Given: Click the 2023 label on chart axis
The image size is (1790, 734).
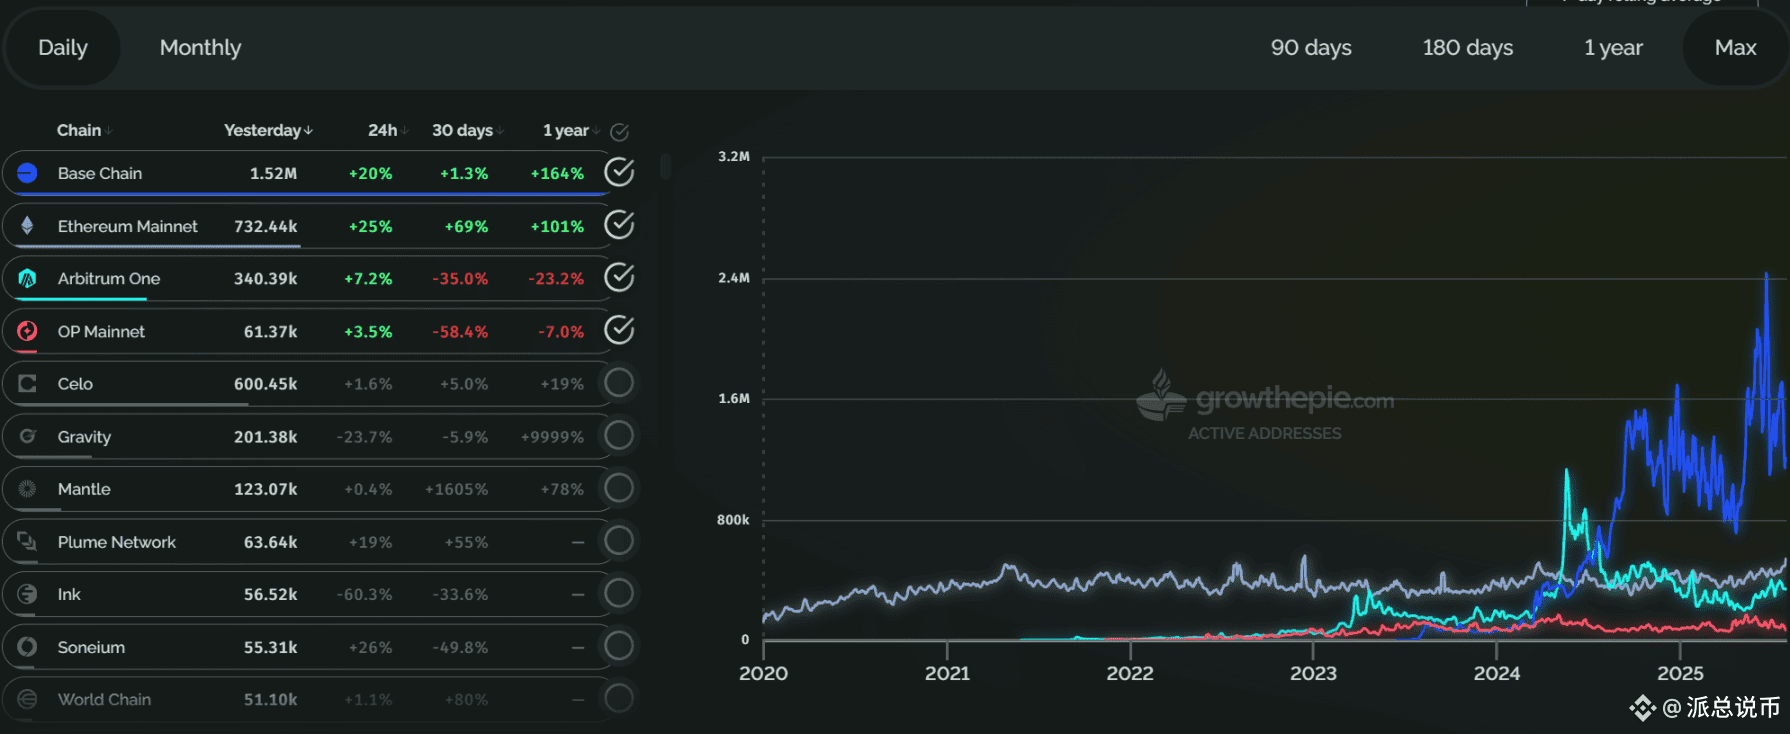Looking at the screenshot, I should pyautogui.click(x=1313, y=673).
